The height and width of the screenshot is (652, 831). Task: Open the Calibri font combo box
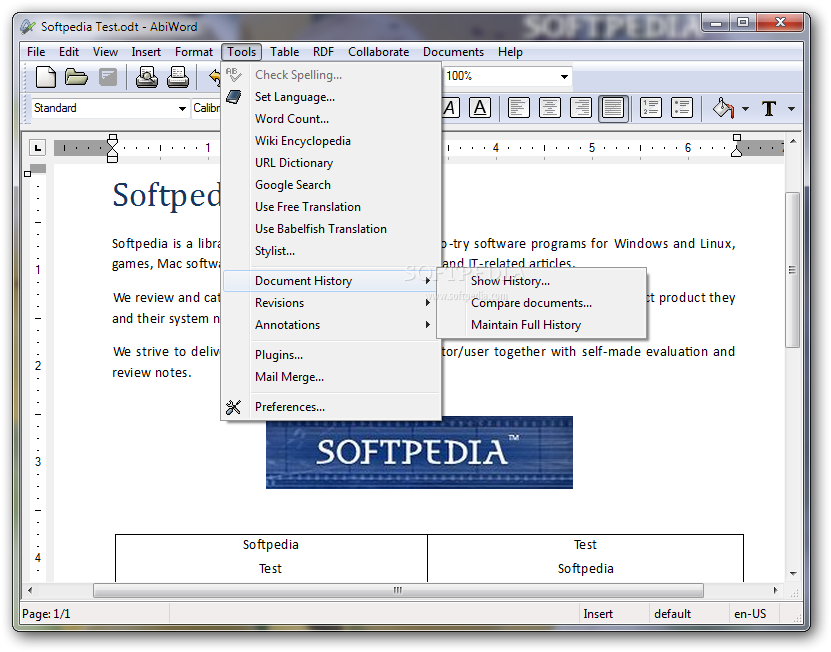coord(207,108)
